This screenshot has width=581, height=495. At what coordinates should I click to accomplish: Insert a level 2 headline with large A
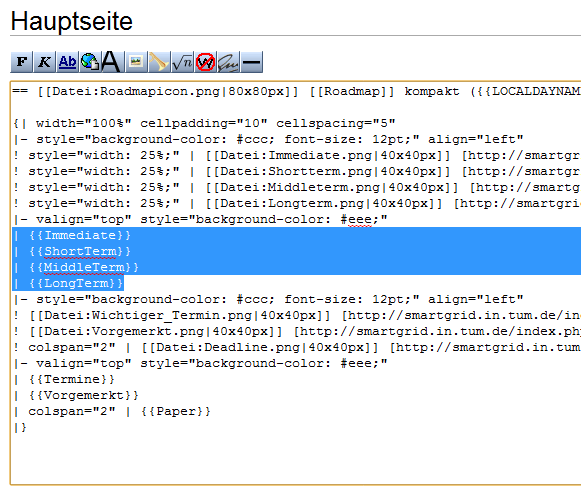pyautogui.click(x=112, y=62)
